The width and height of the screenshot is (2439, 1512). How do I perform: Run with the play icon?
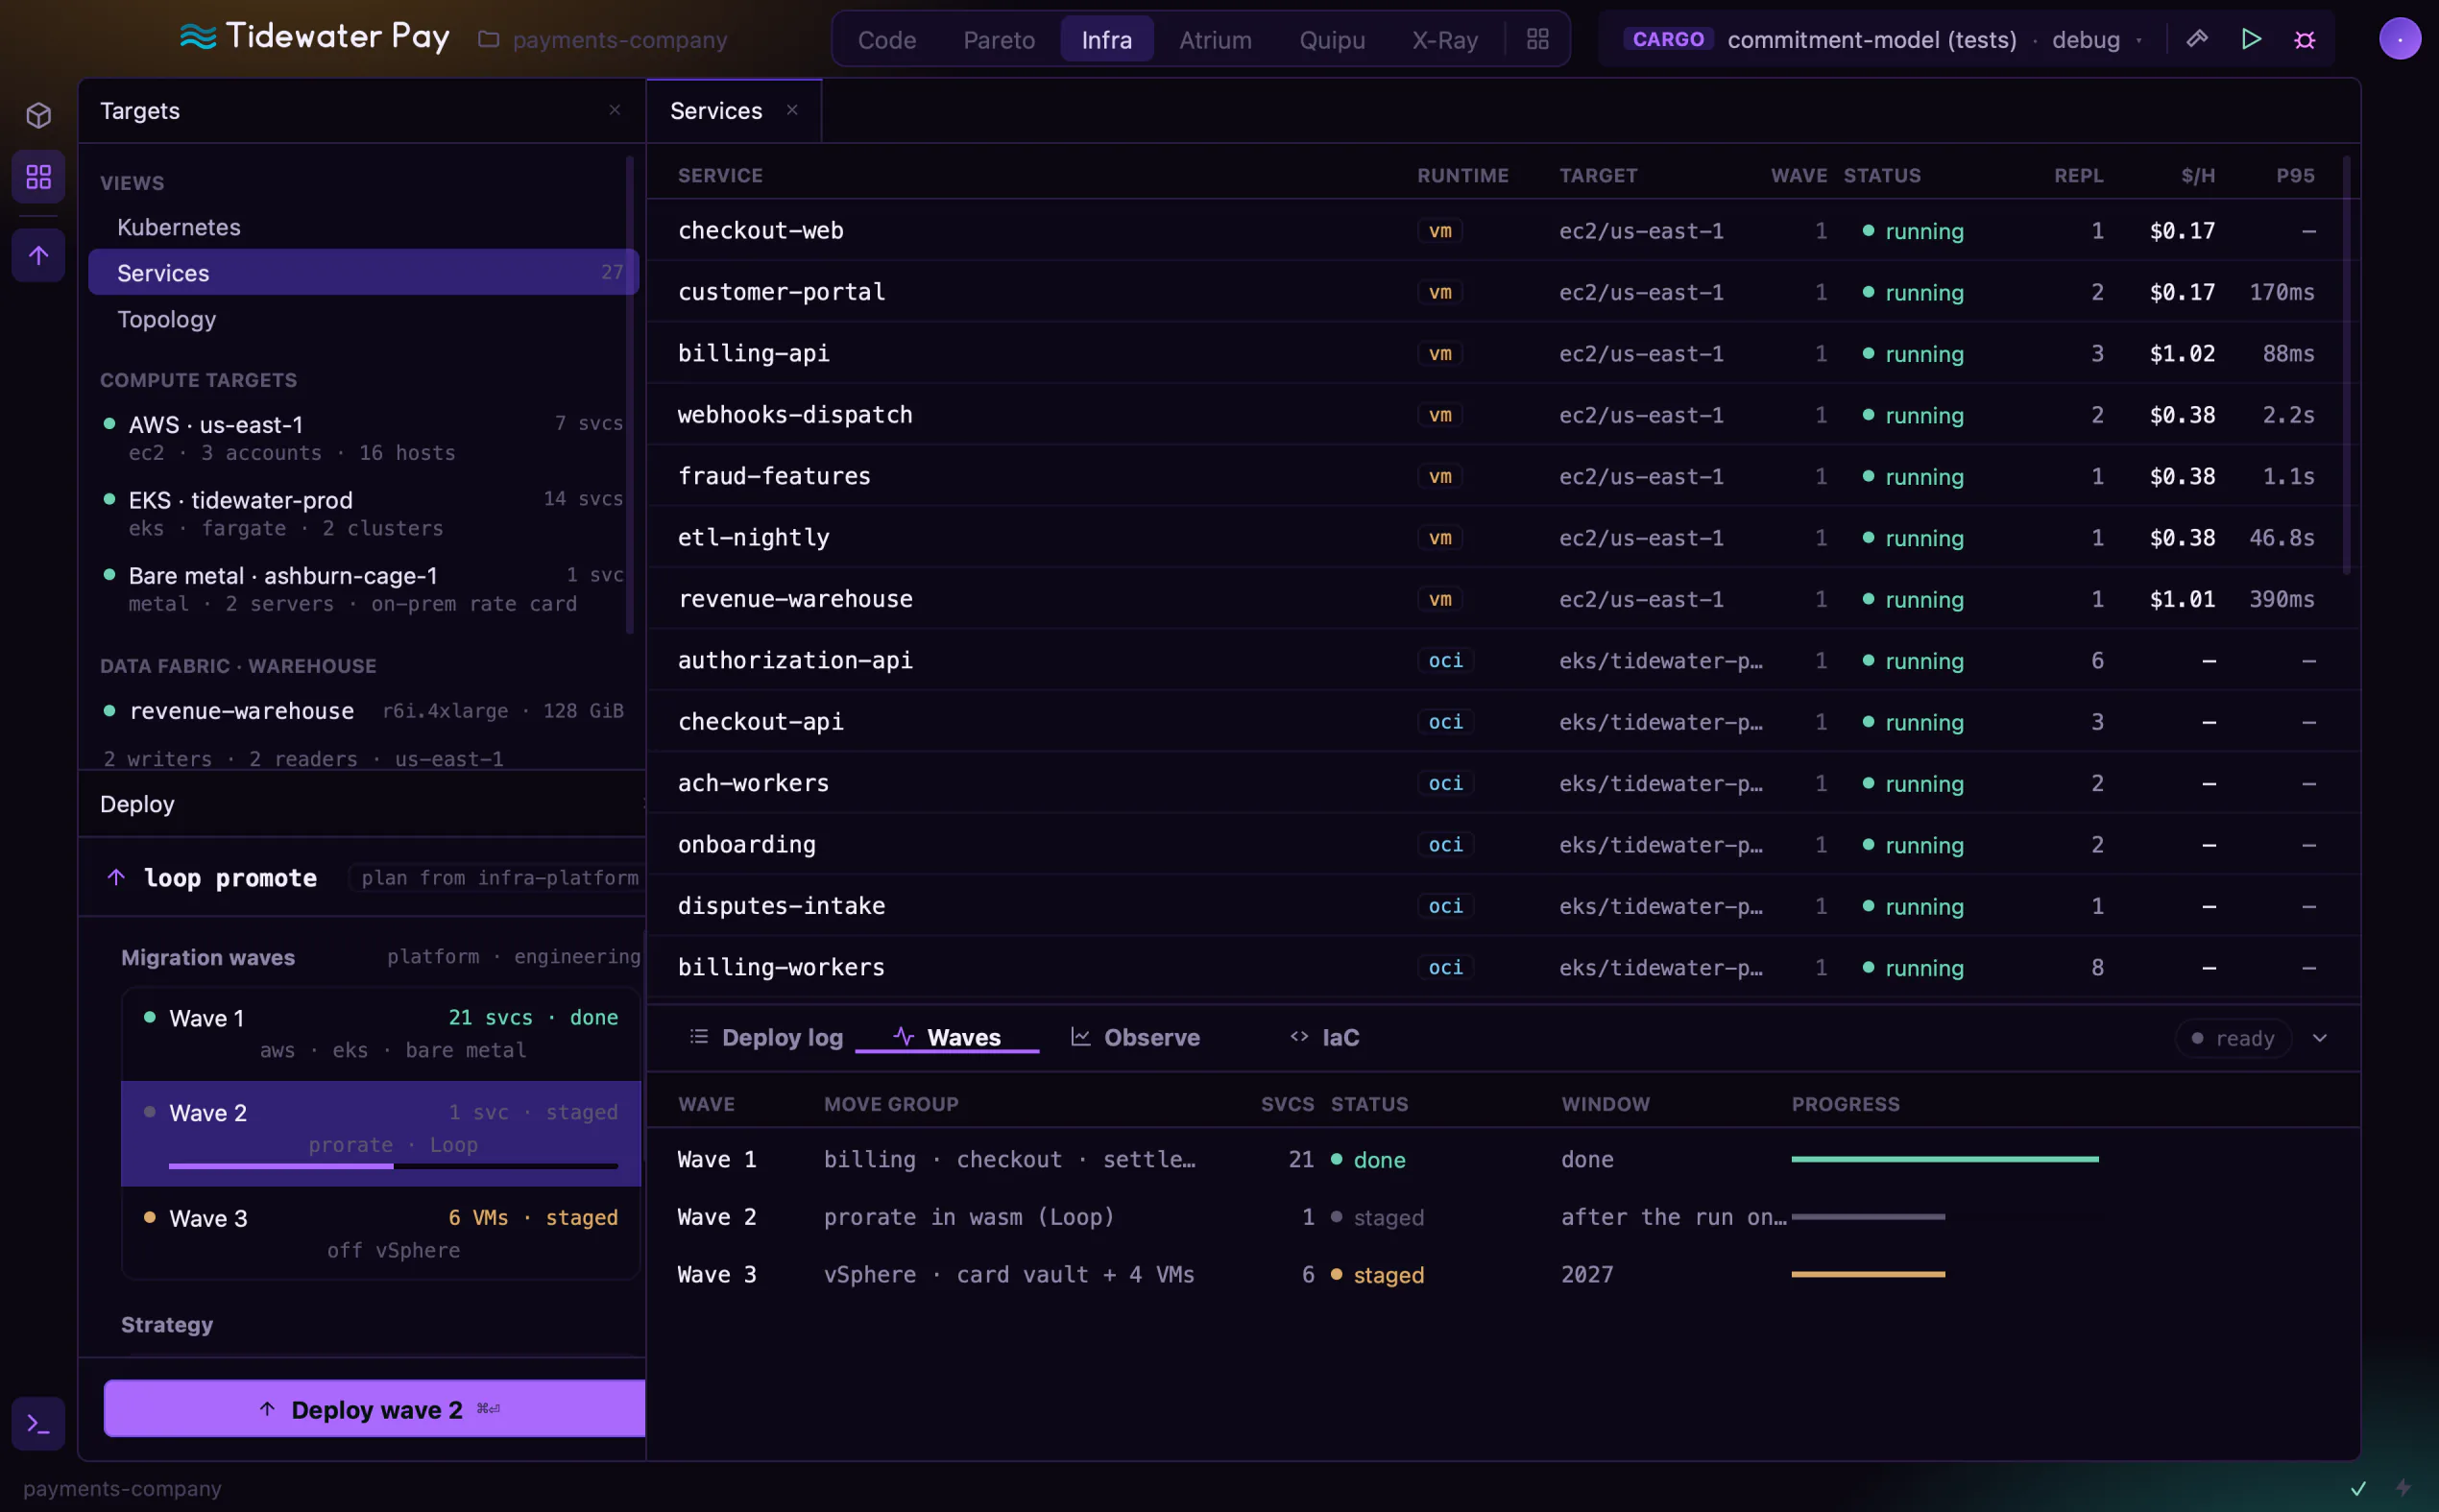[2251, 39]
